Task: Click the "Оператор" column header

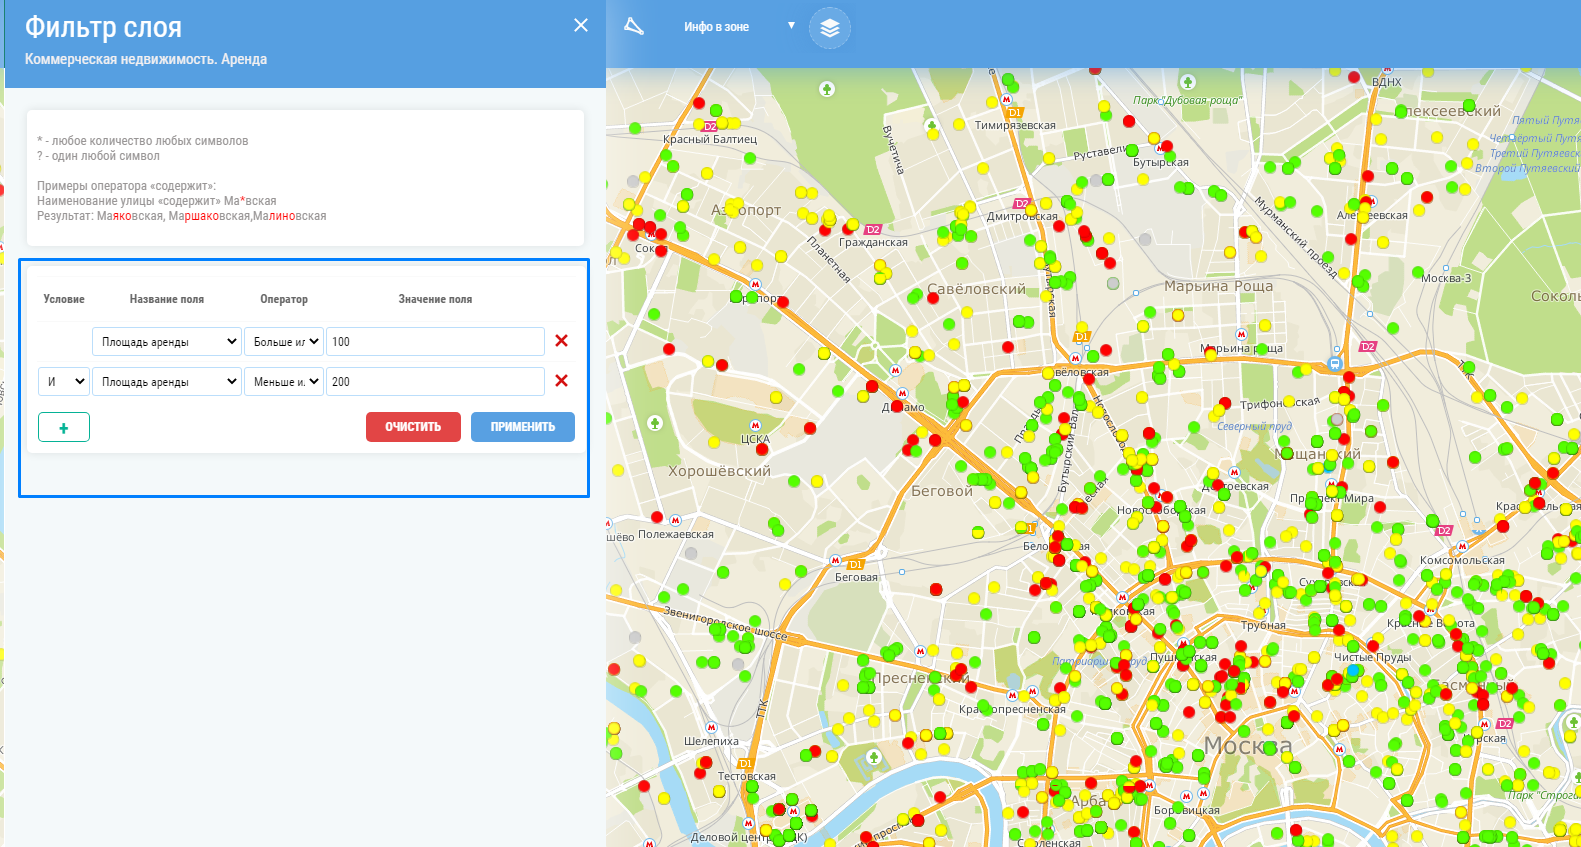Action: 284,299
